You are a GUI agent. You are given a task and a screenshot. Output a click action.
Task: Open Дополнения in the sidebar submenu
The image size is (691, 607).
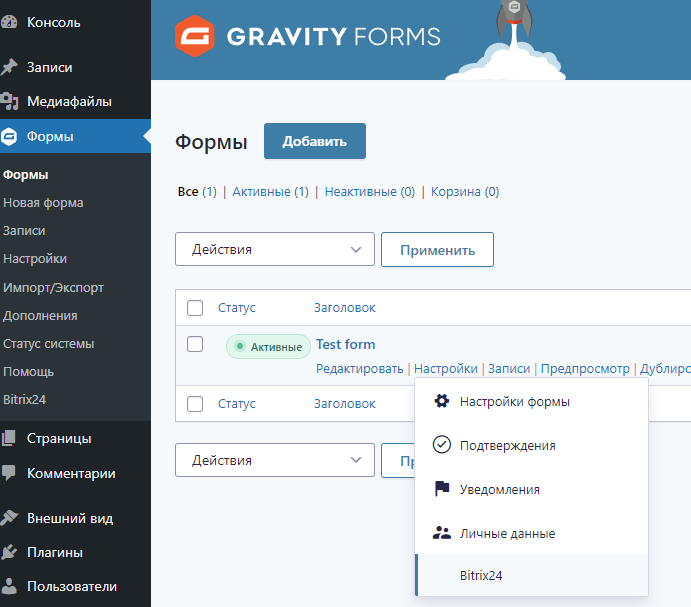pos(40,316)
